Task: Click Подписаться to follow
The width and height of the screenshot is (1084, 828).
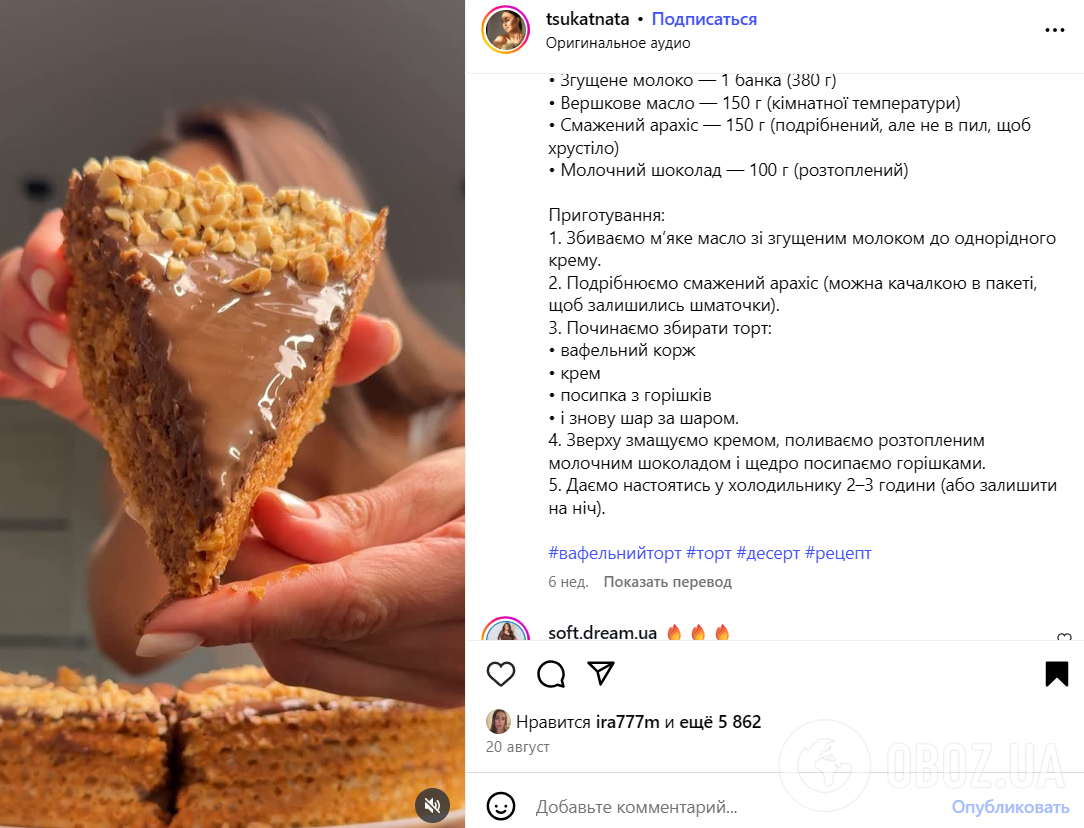Action: pyautogui.click(x=704, y=19)
